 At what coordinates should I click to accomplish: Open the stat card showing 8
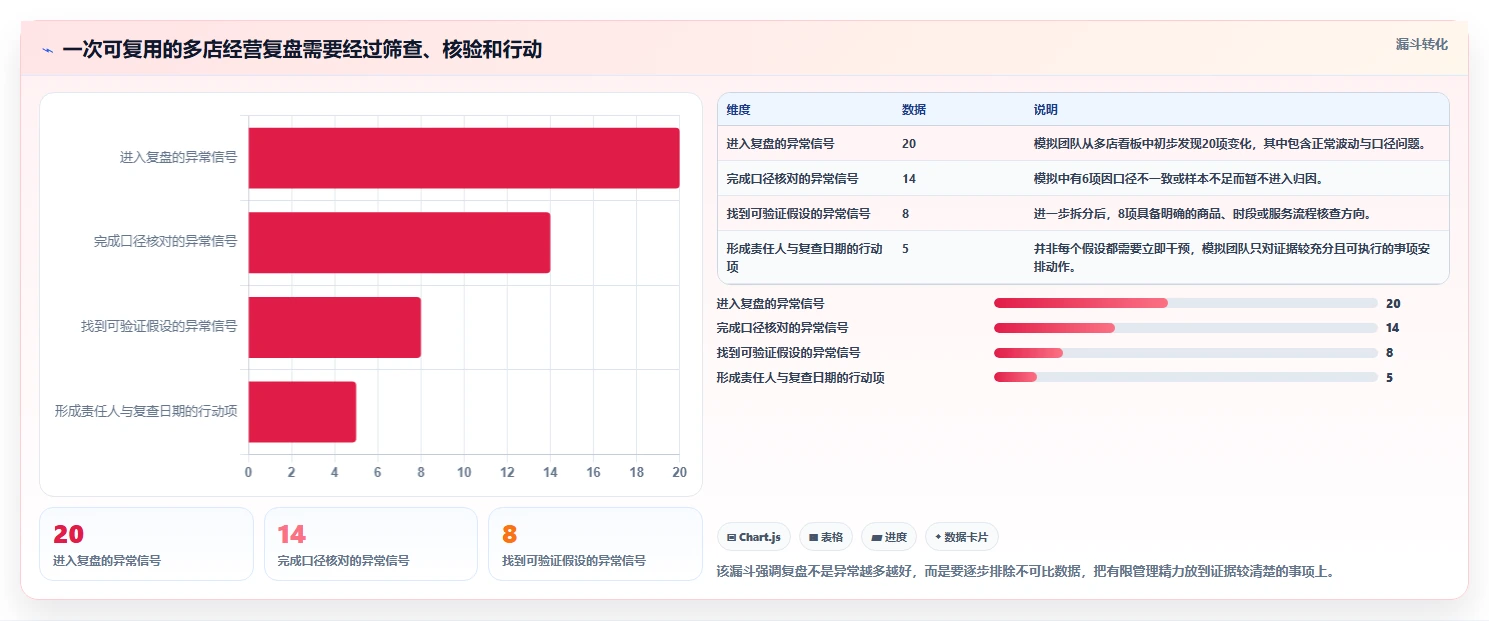[x=595, y=544]
